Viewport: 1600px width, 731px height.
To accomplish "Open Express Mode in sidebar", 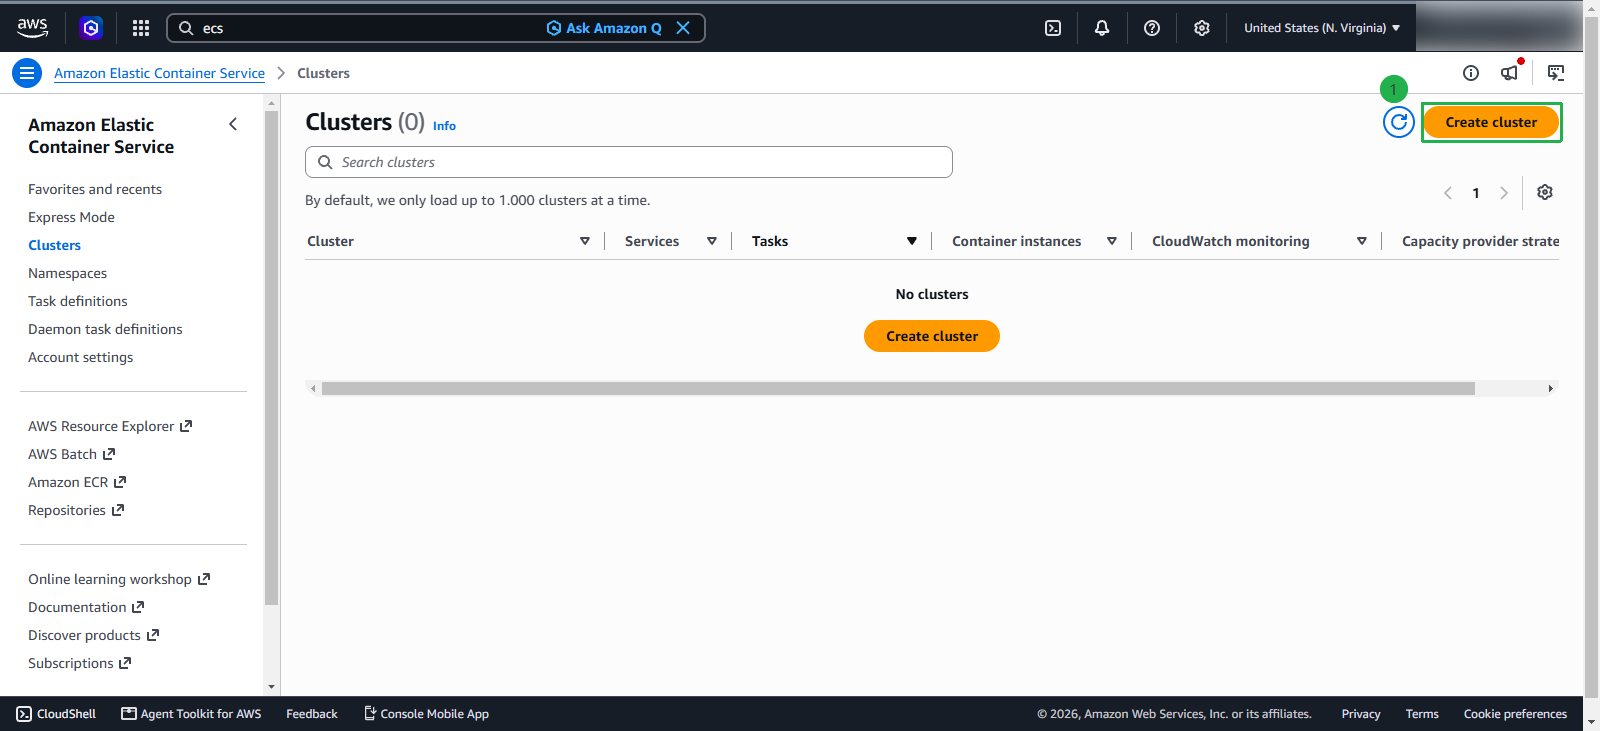I will 71,217.
